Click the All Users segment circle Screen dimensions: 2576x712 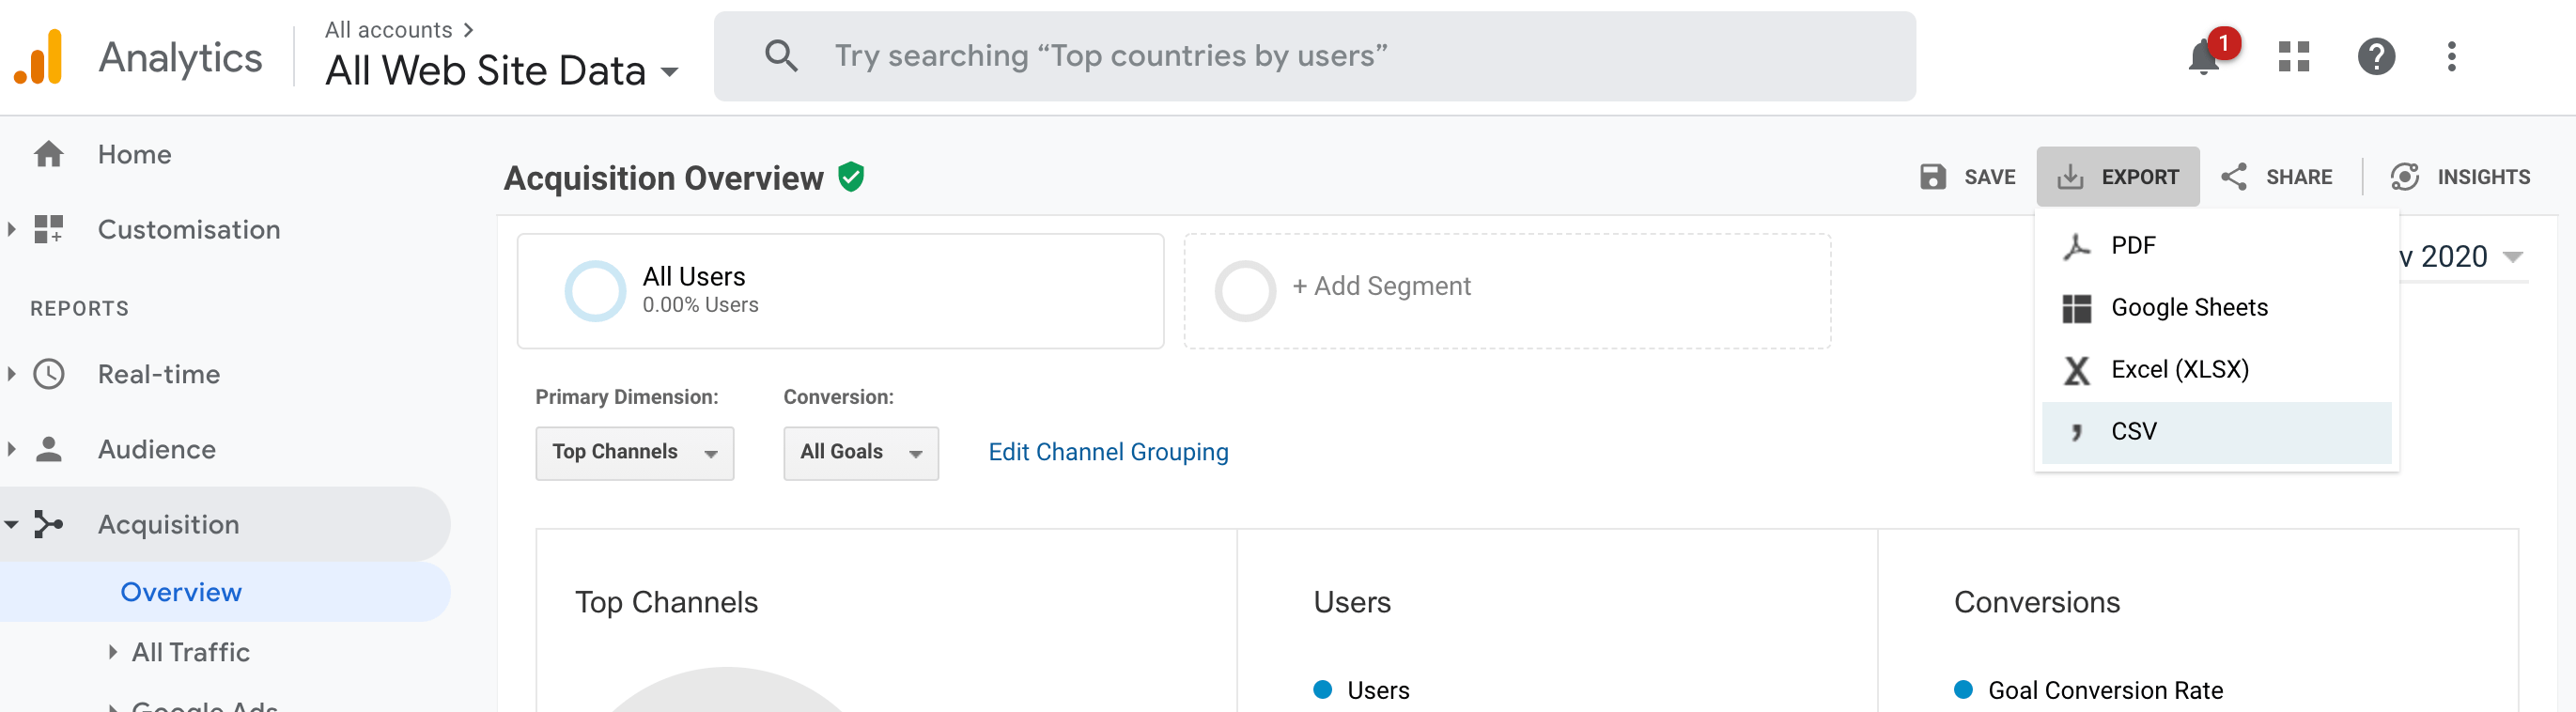[595, 291]
